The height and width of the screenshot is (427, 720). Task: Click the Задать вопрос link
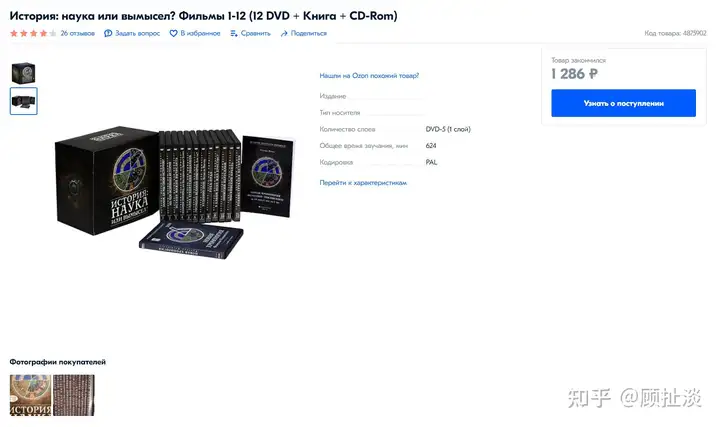137,33
